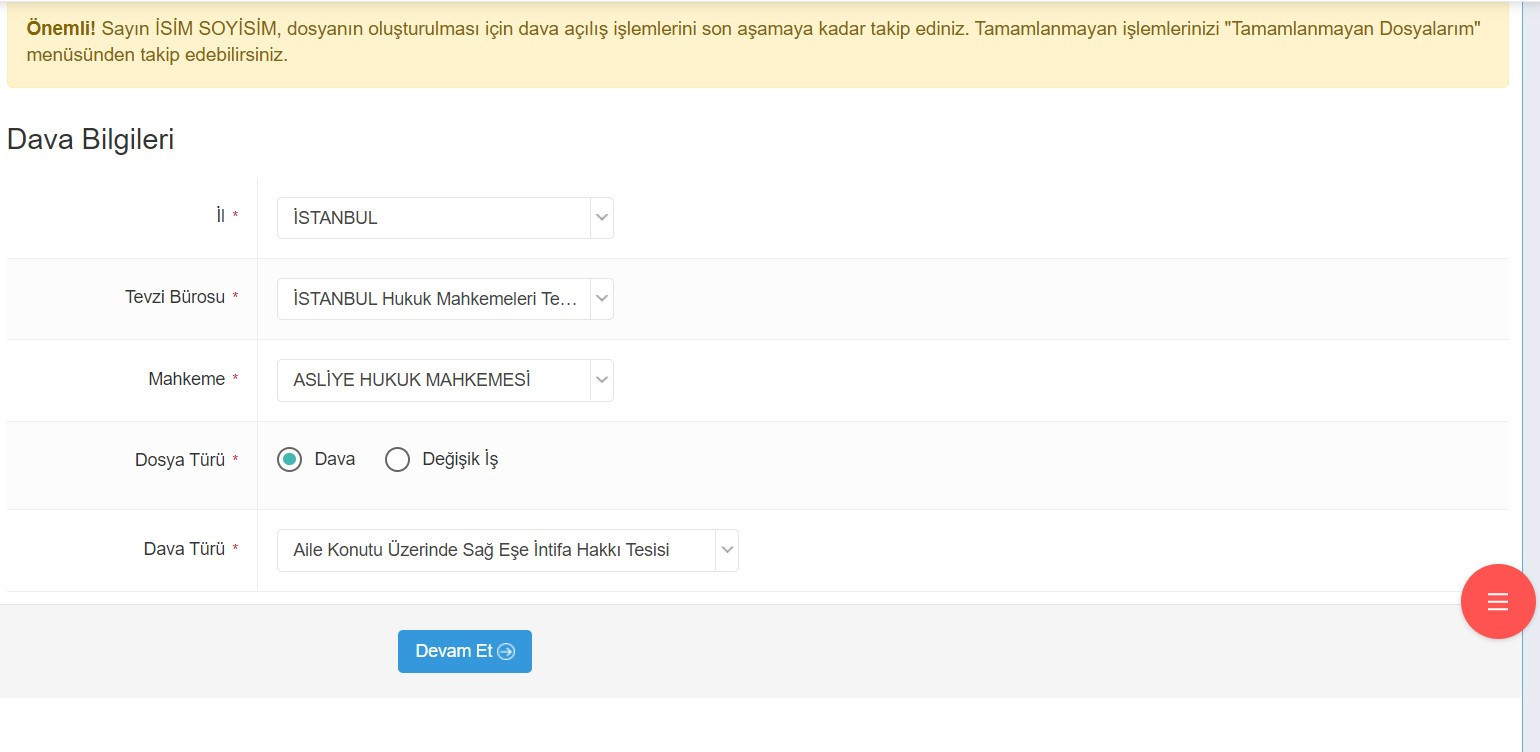Click the Dava Bilgileri section heading

tap(91, 140)
